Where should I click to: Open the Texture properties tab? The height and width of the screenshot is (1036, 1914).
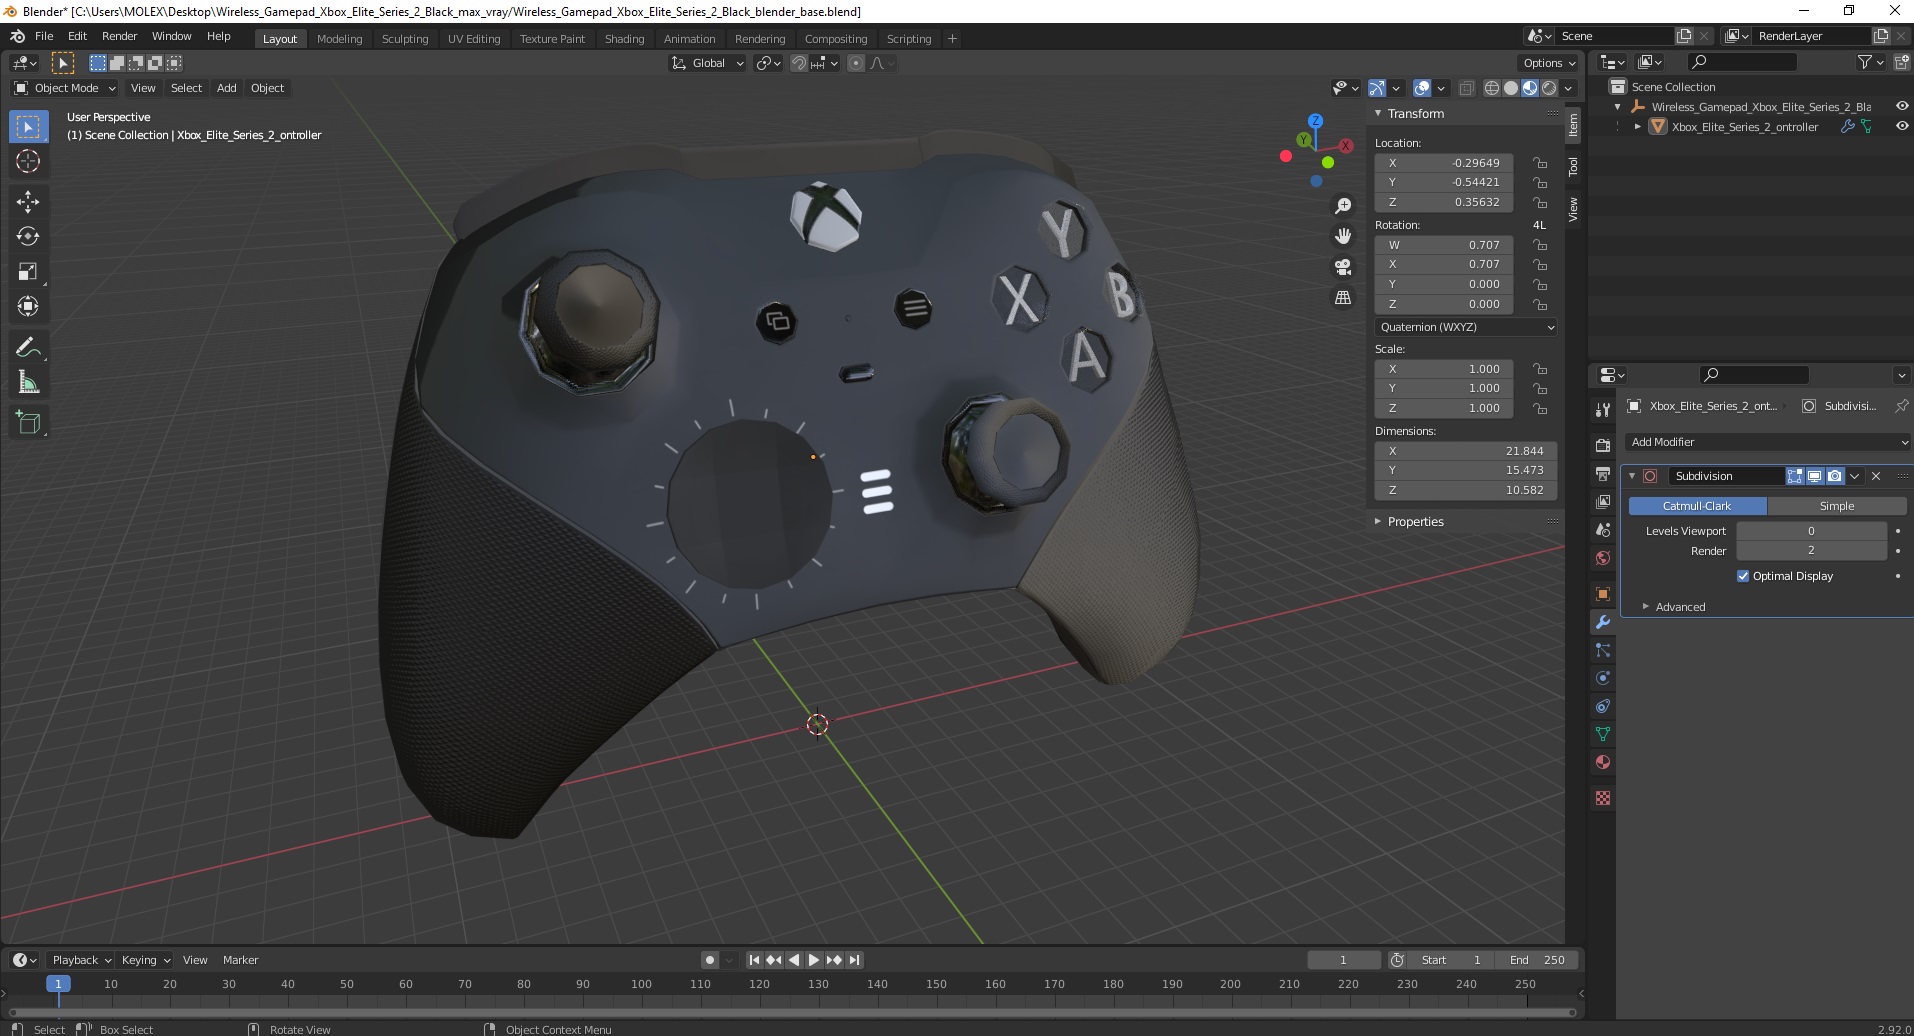(1603, 798)
